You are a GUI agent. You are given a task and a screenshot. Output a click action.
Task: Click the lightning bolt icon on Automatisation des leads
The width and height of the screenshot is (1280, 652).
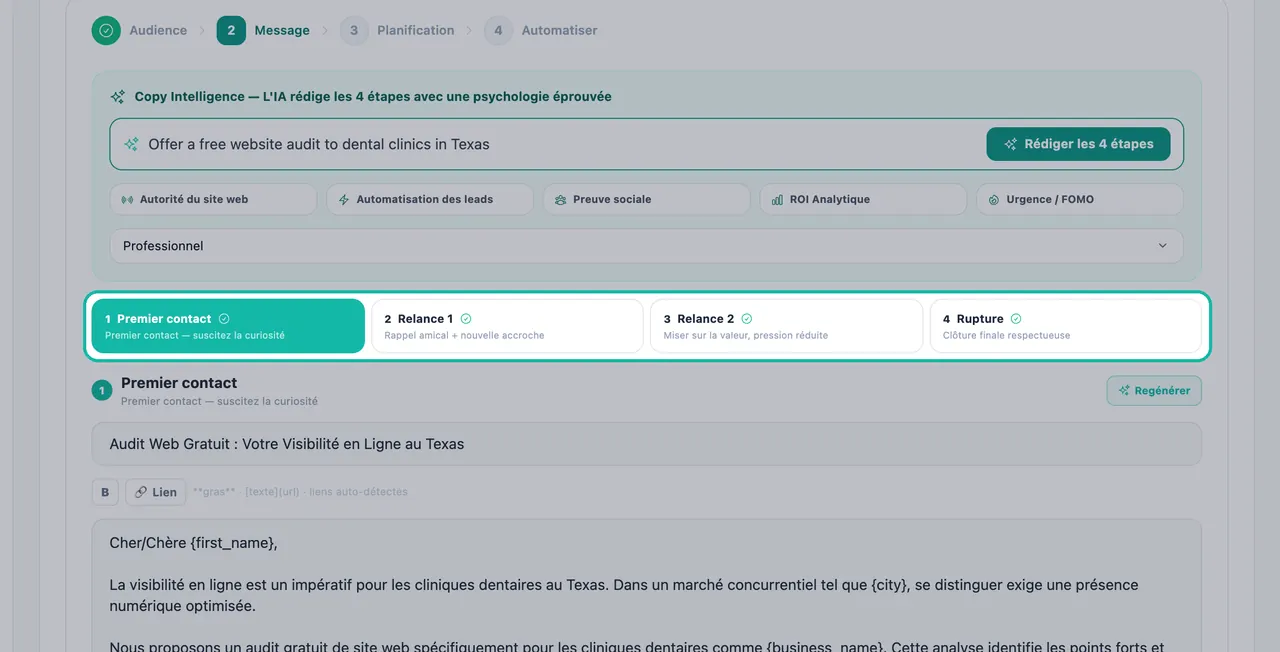click(x=344, y=199)
